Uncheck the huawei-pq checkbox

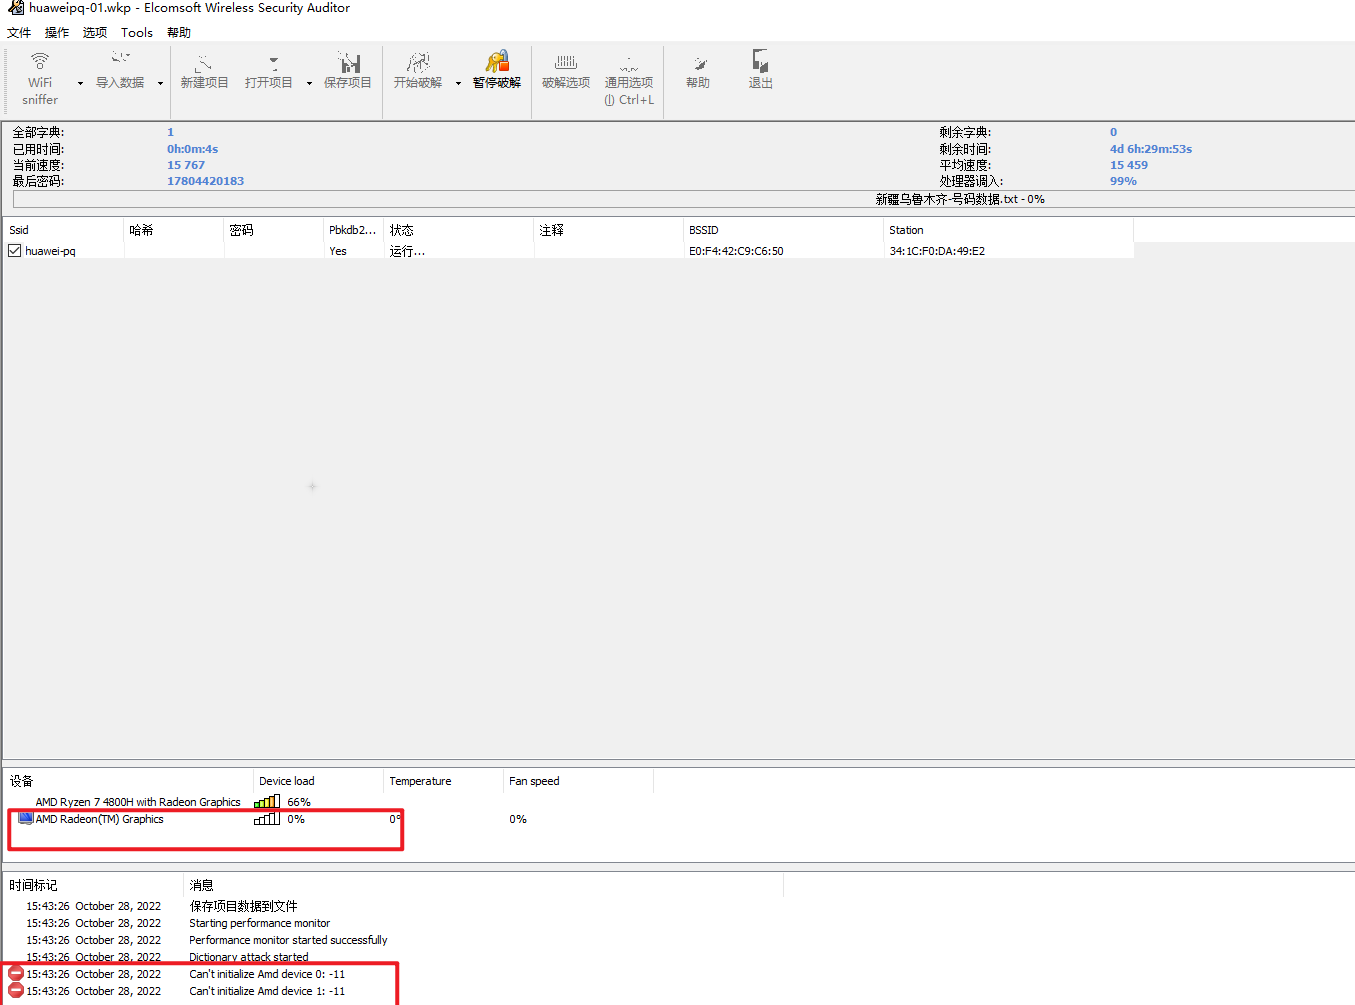[15, 251]
